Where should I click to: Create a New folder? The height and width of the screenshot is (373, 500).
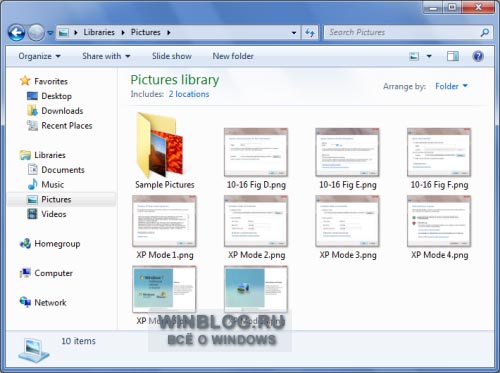point(233,56)
